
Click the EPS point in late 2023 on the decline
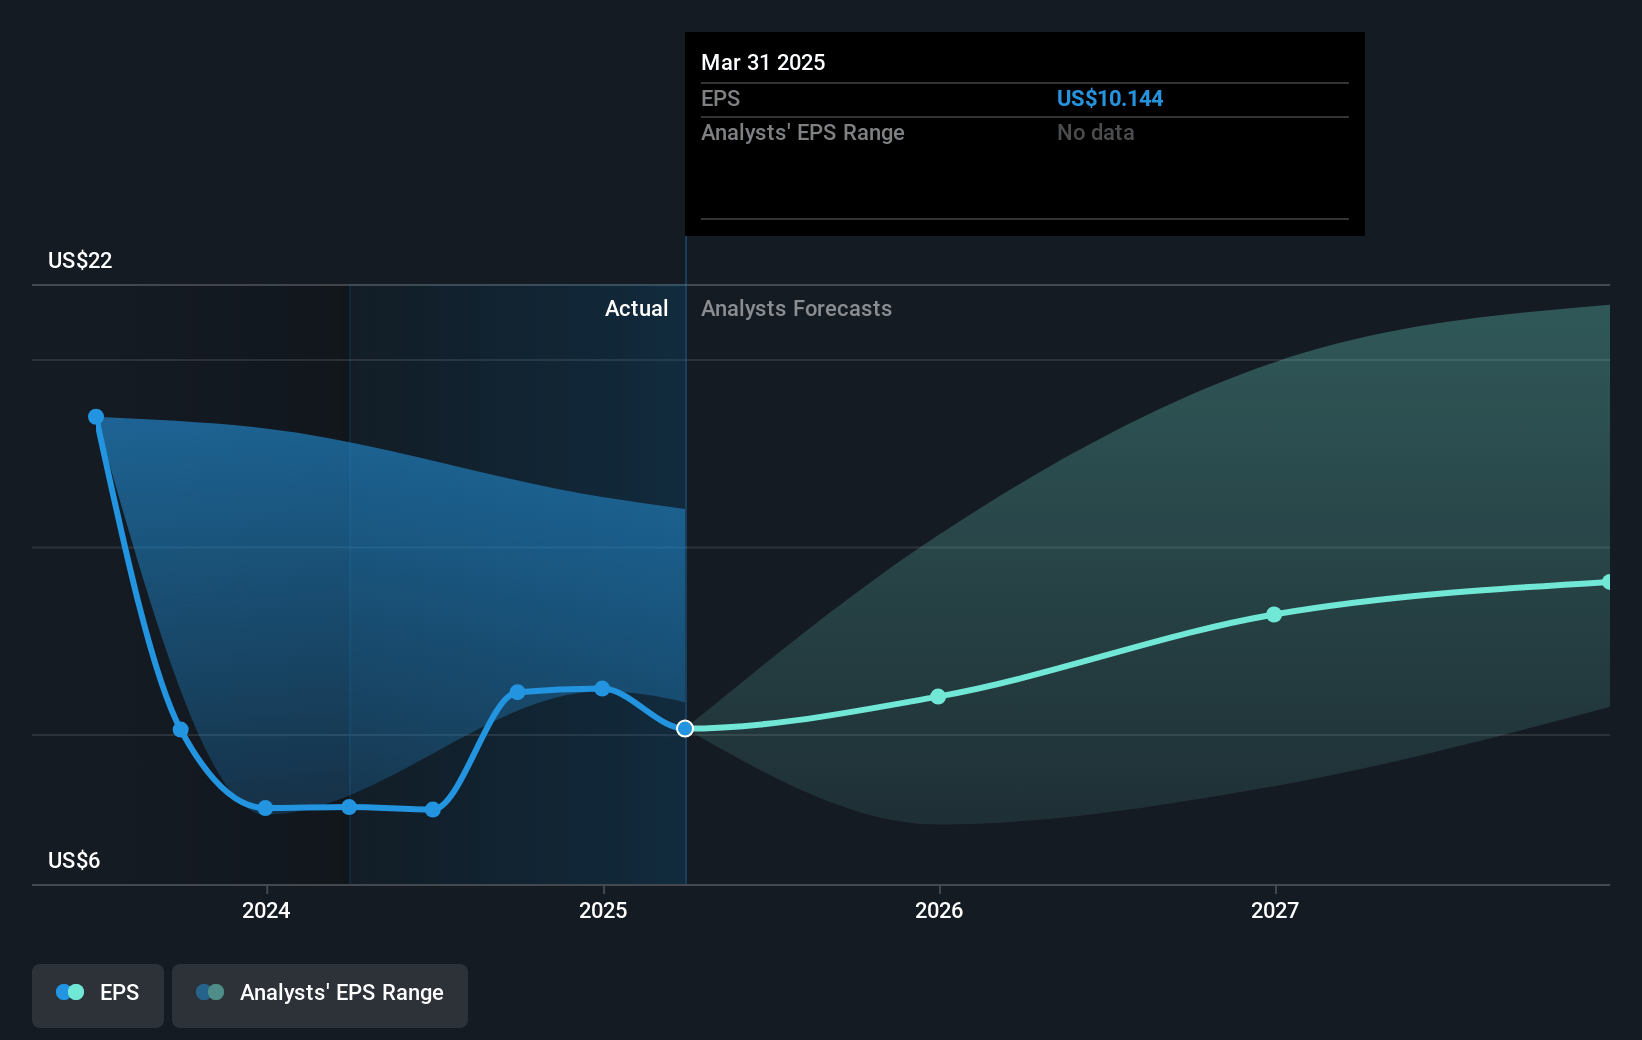click(181, 730)
